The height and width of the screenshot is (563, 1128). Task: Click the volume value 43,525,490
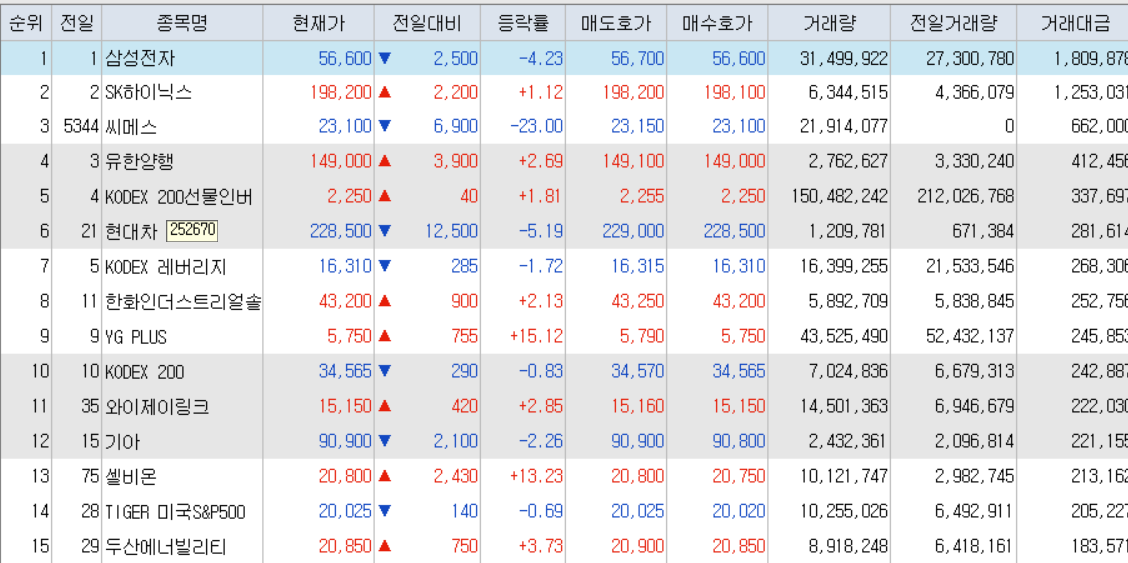(844, 337)
